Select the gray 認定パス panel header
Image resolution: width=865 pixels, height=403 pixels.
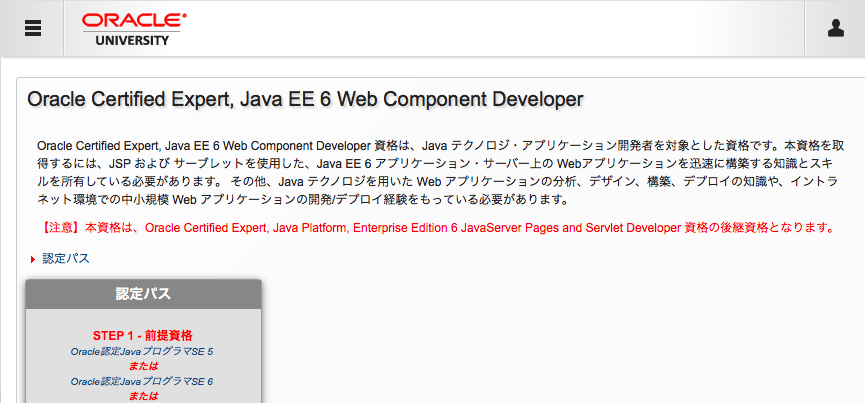[143, 294]
